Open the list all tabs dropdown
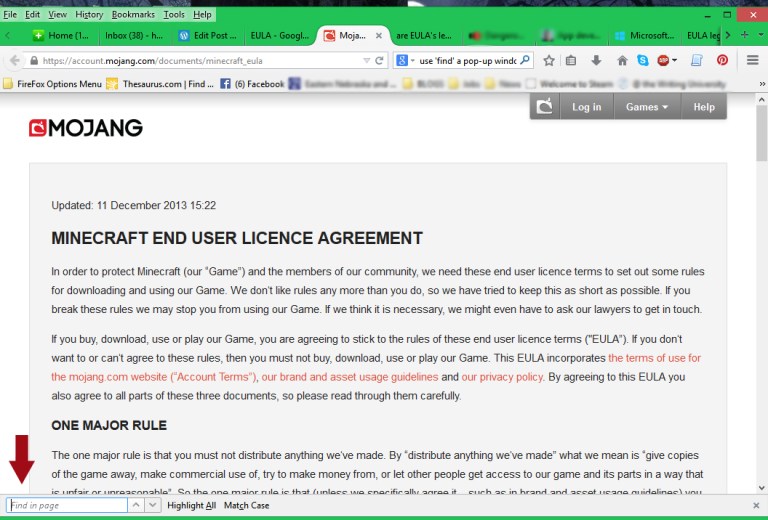This screenshot has width=768, height=520. (761, 35)
